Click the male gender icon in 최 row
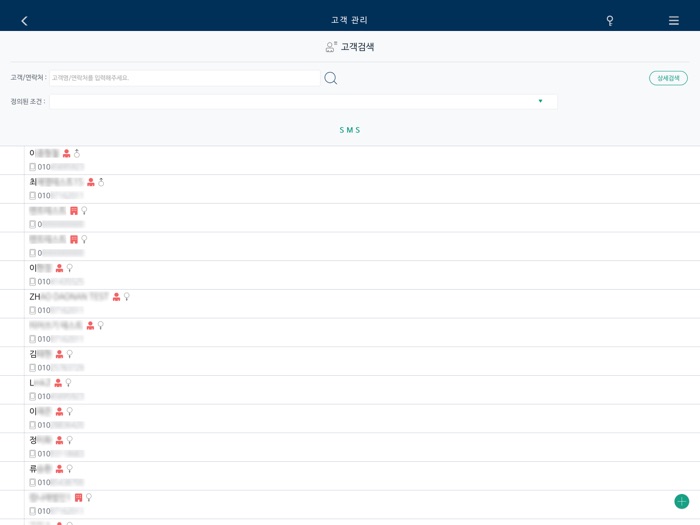This screenshot has width=700, height=525. tap(101, 182)
